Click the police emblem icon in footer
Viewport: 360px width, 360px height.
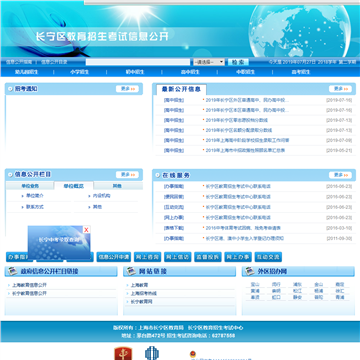[x=193, y=354]
